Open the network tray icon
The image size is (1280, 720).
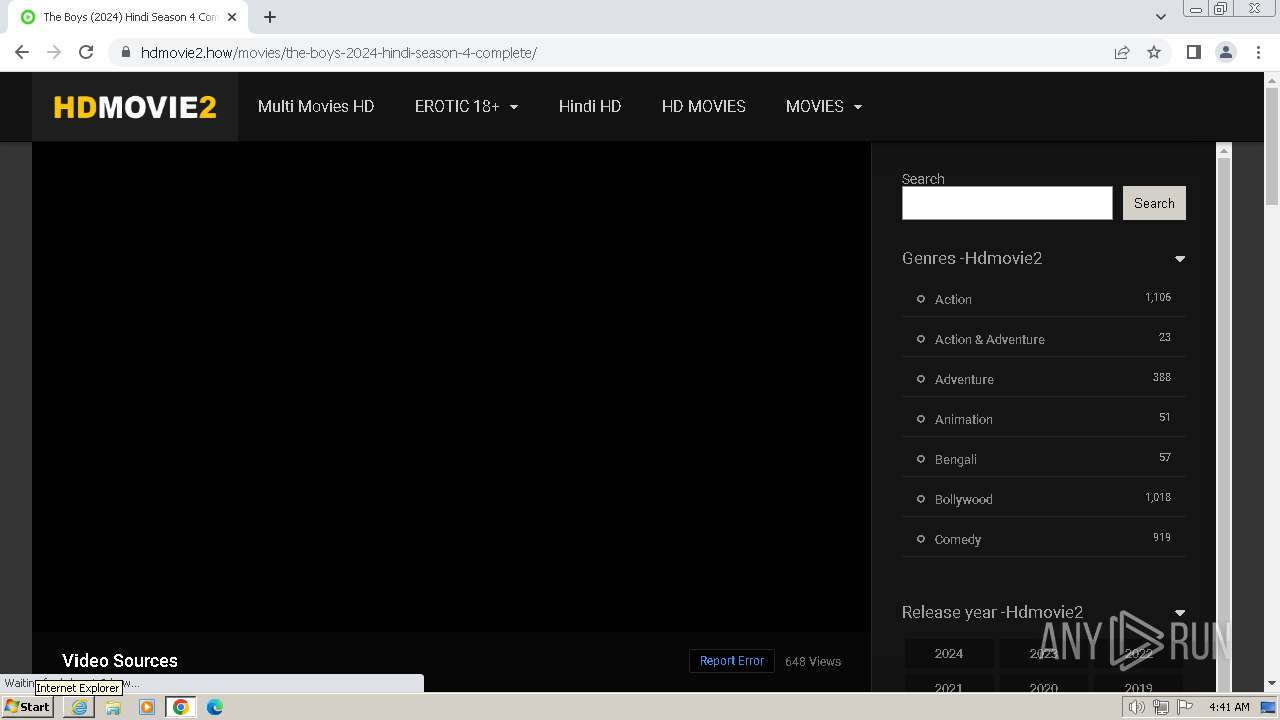pos(1161,707)
